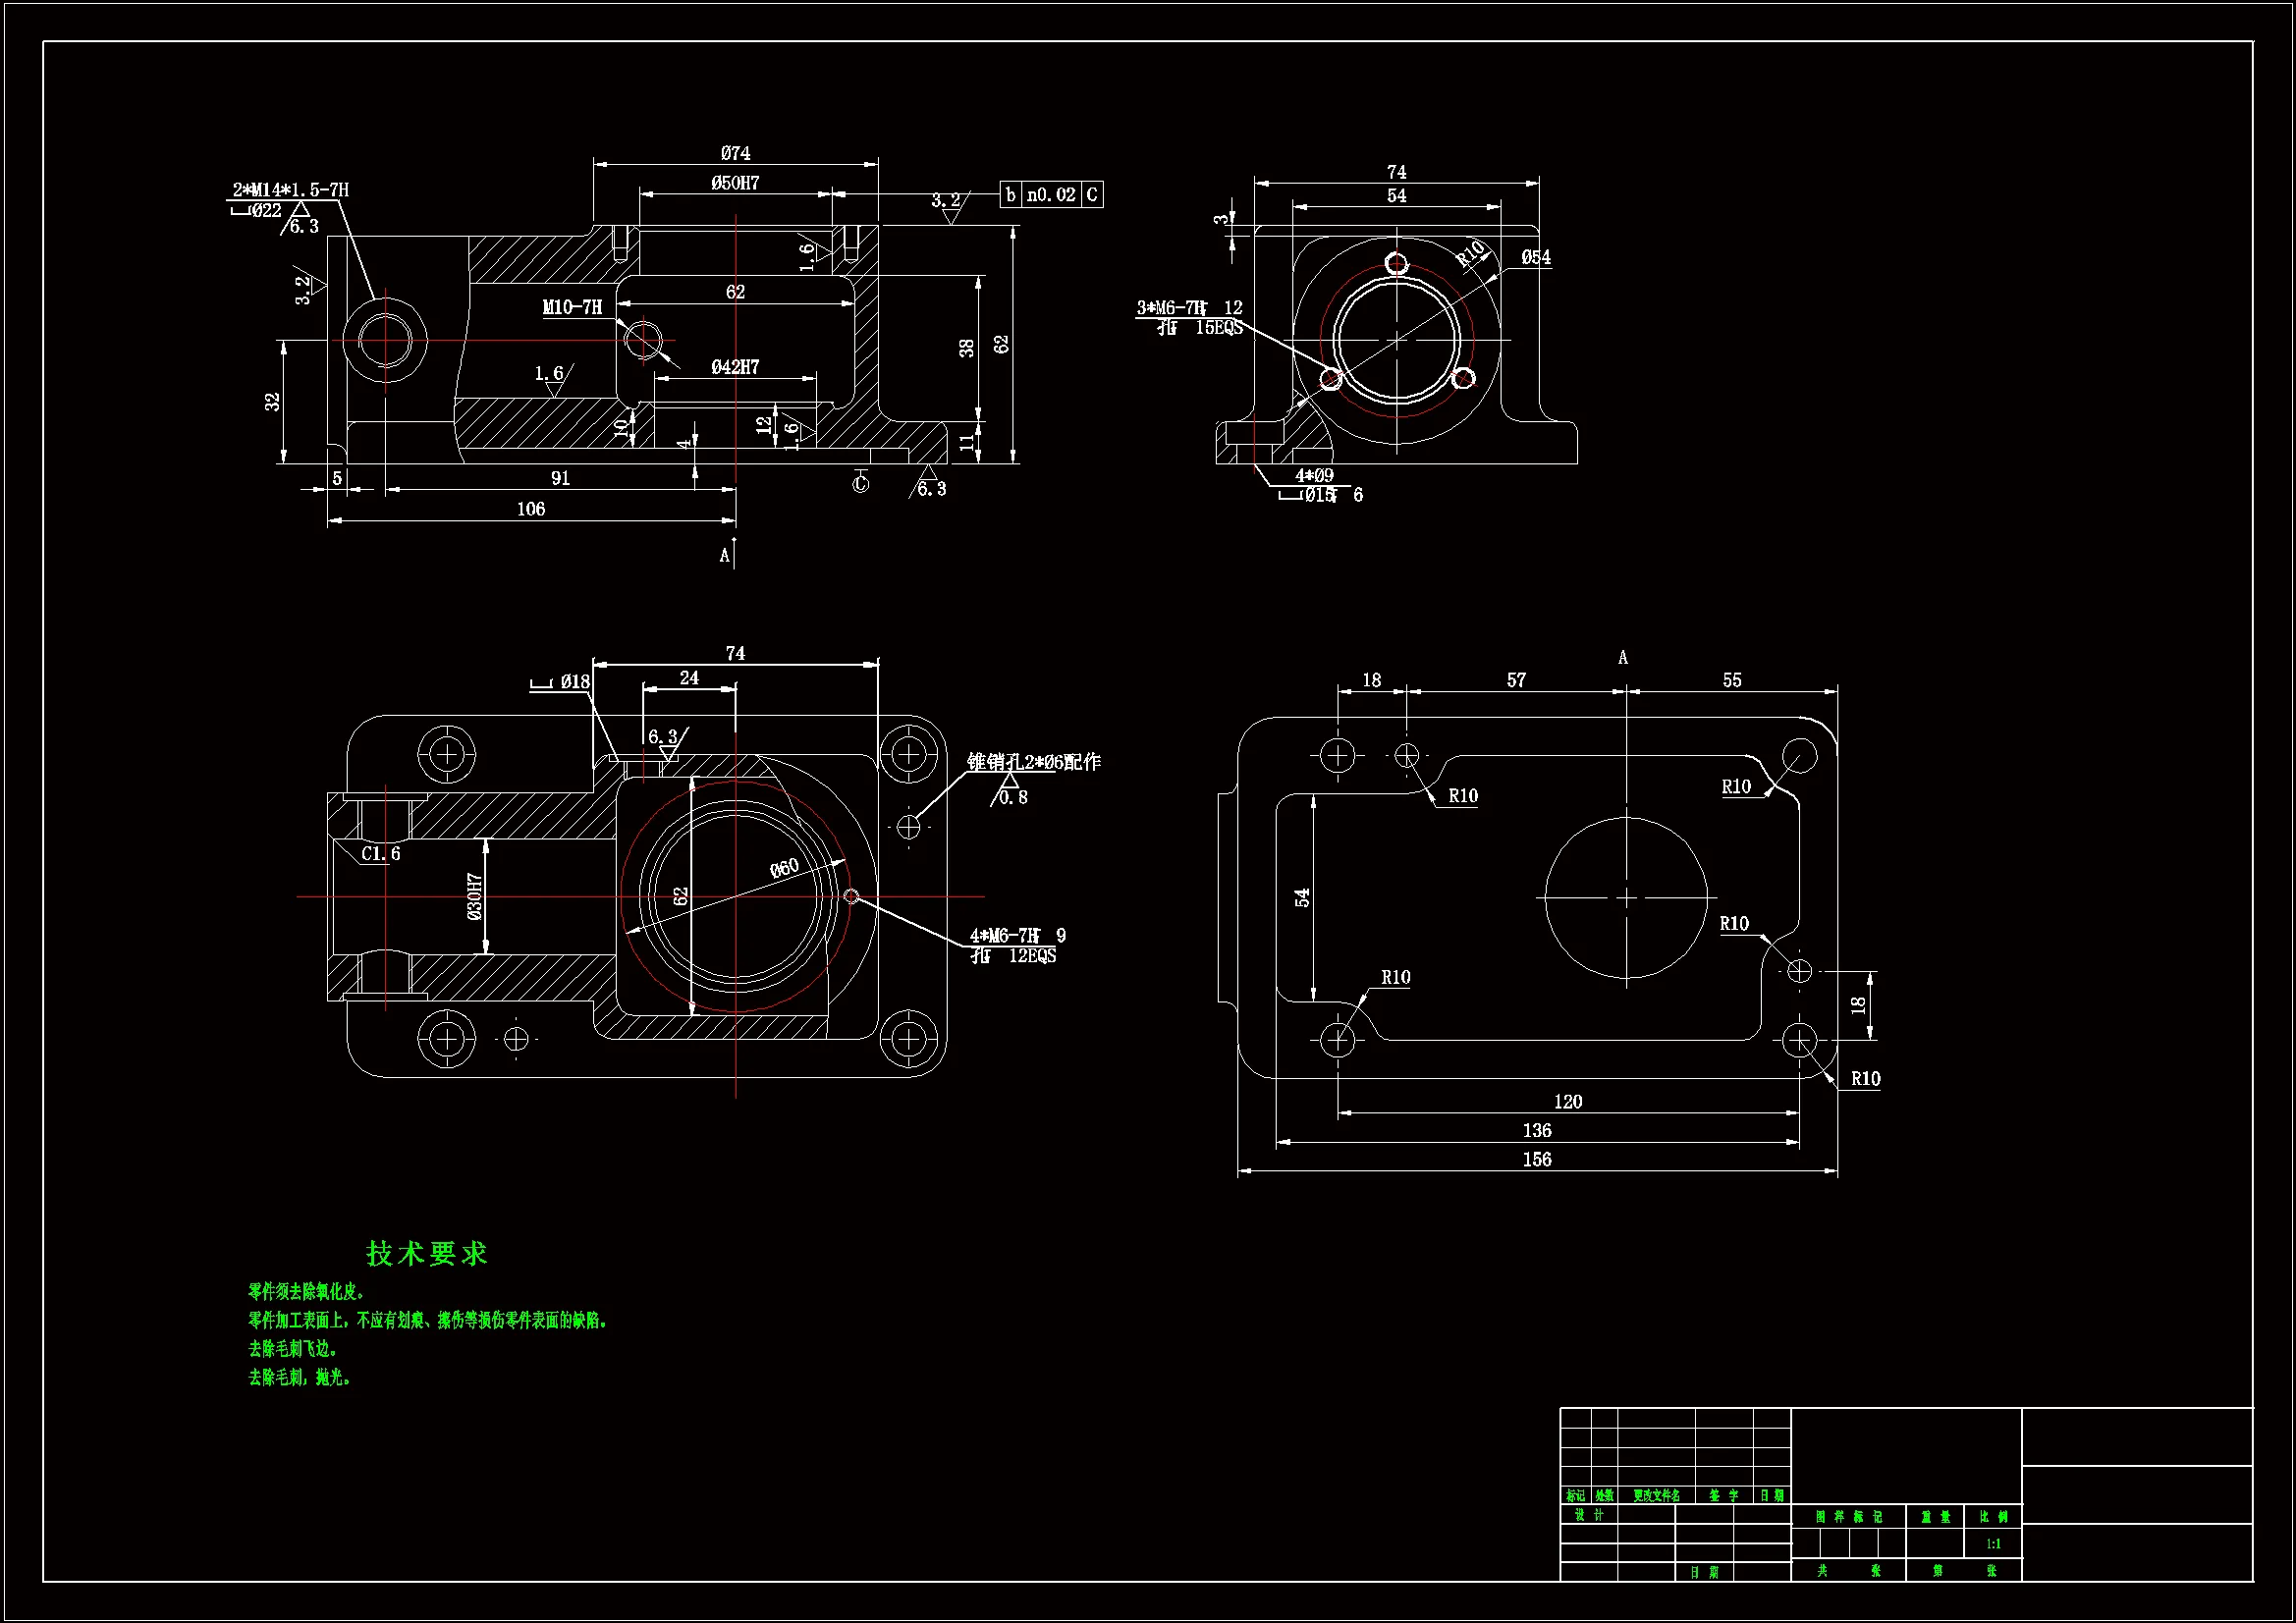Select the 技术要求 heading text
Screen dimensions: 2296x1623
tap(427, 1254)
